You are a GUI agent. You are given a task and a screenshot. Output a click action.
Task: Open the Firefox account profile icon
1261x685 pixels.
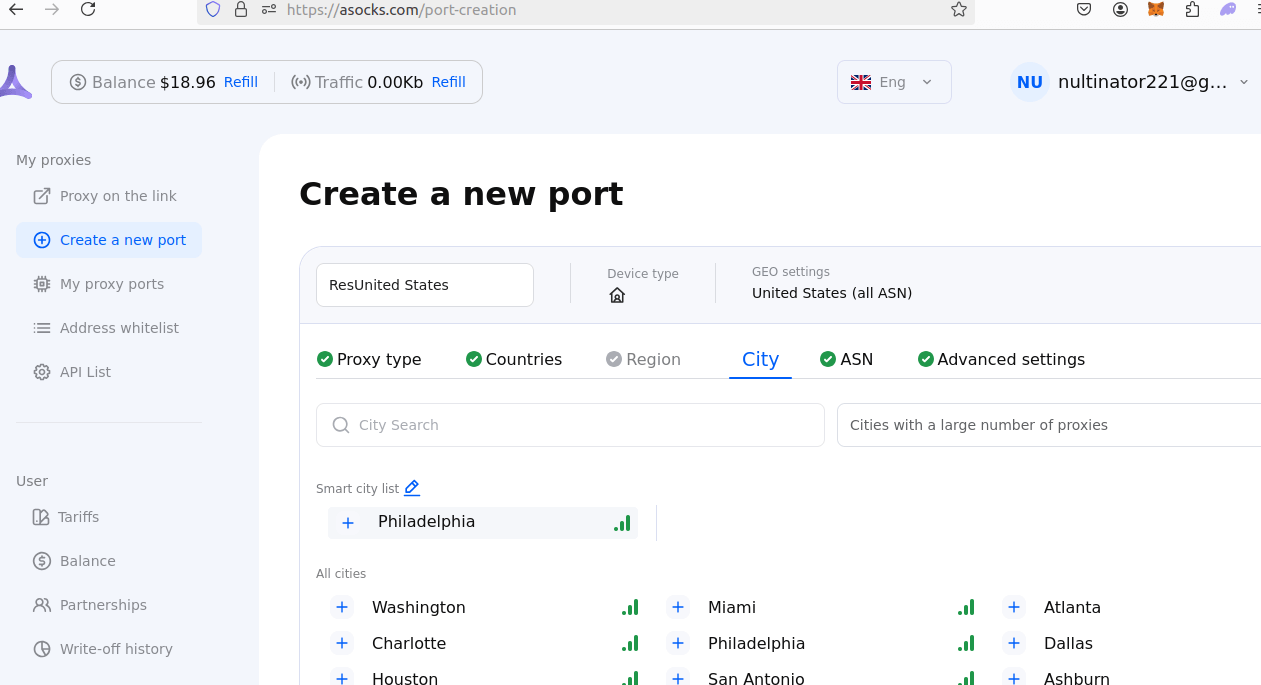[1120, 10]
